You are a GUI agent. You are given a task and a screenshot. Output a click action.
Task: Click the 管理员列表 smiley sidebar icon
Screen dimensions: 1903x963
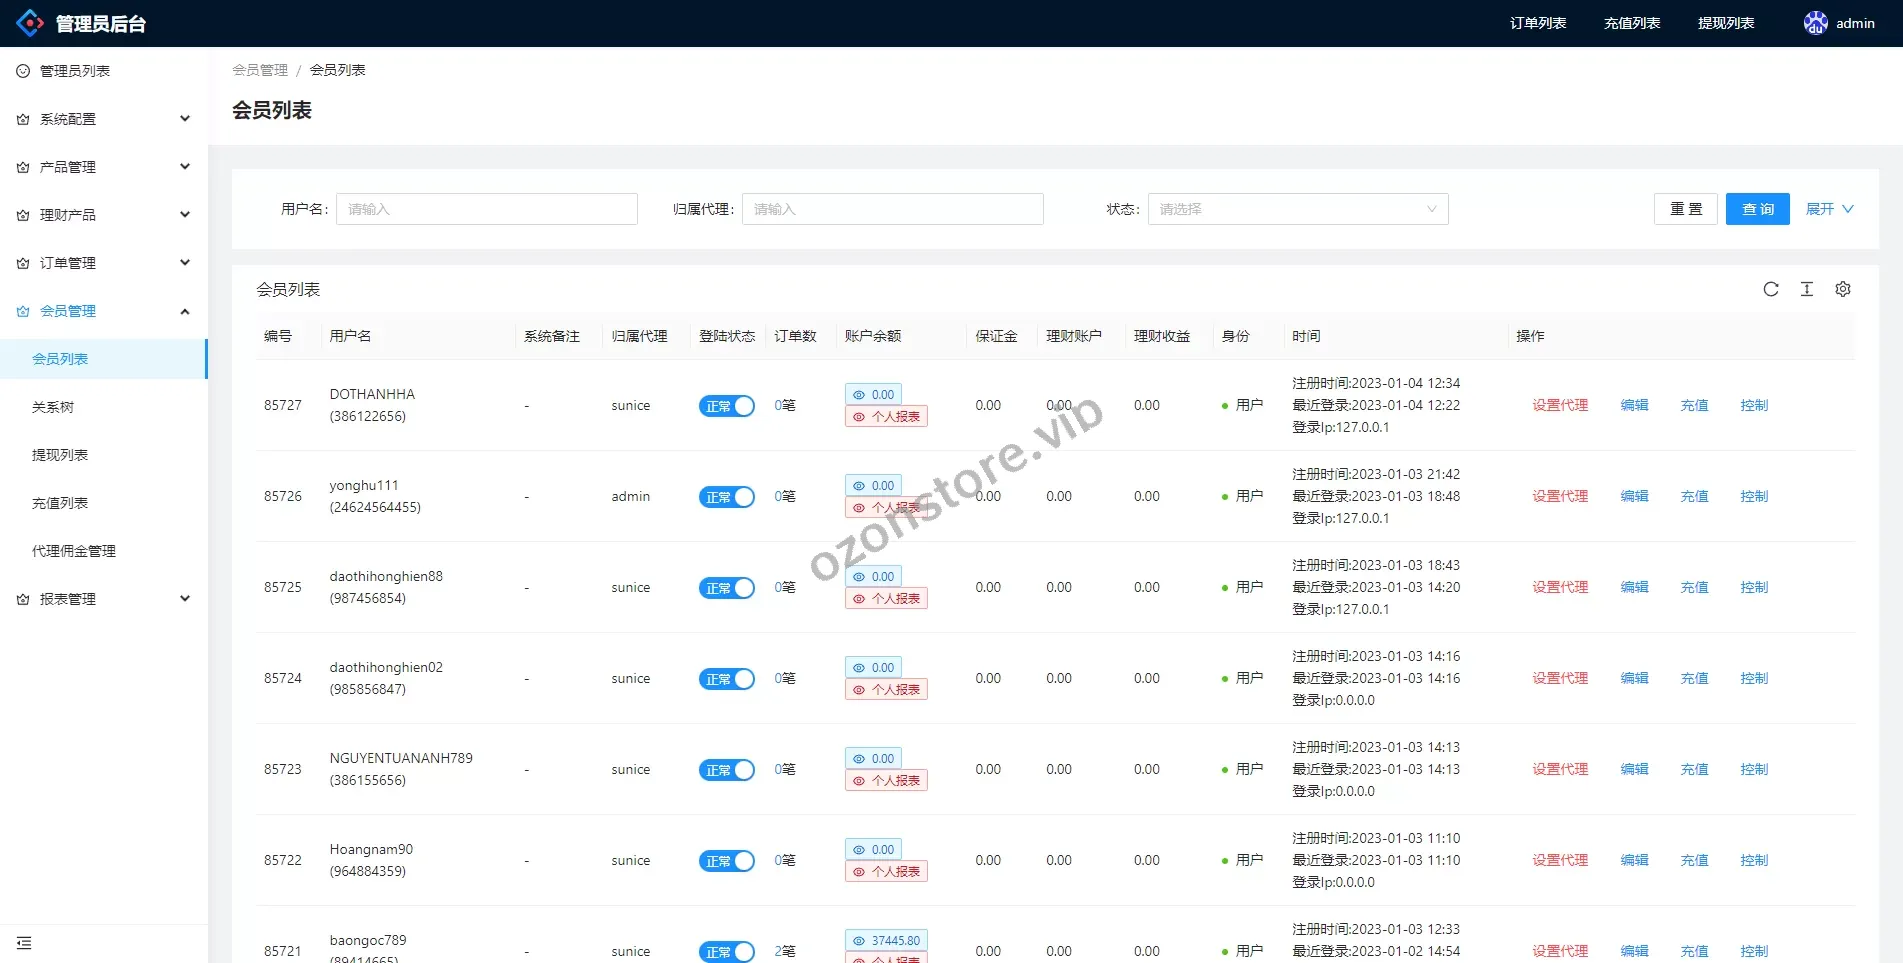coord(22,70)
